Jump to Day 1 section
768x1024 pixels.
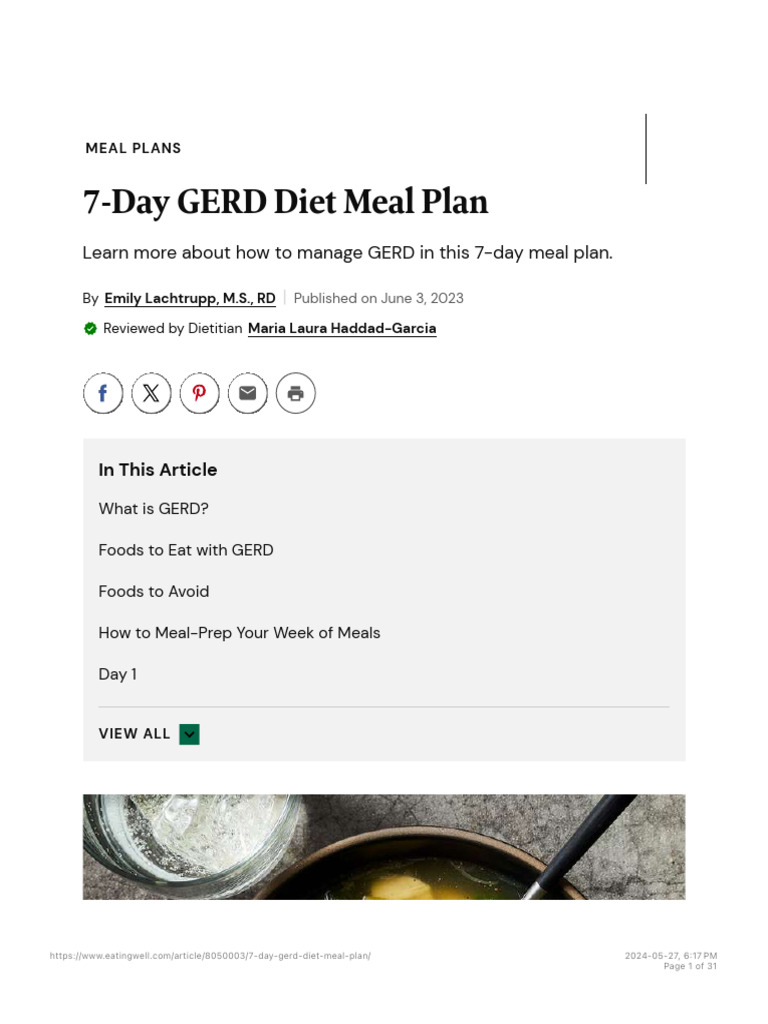(118, 674)
